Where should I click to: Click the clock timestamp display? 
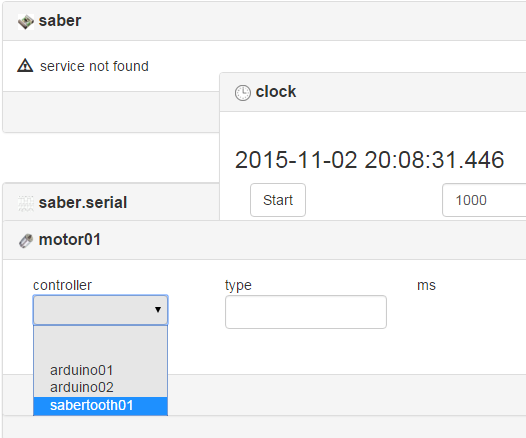tap(369, 160)
